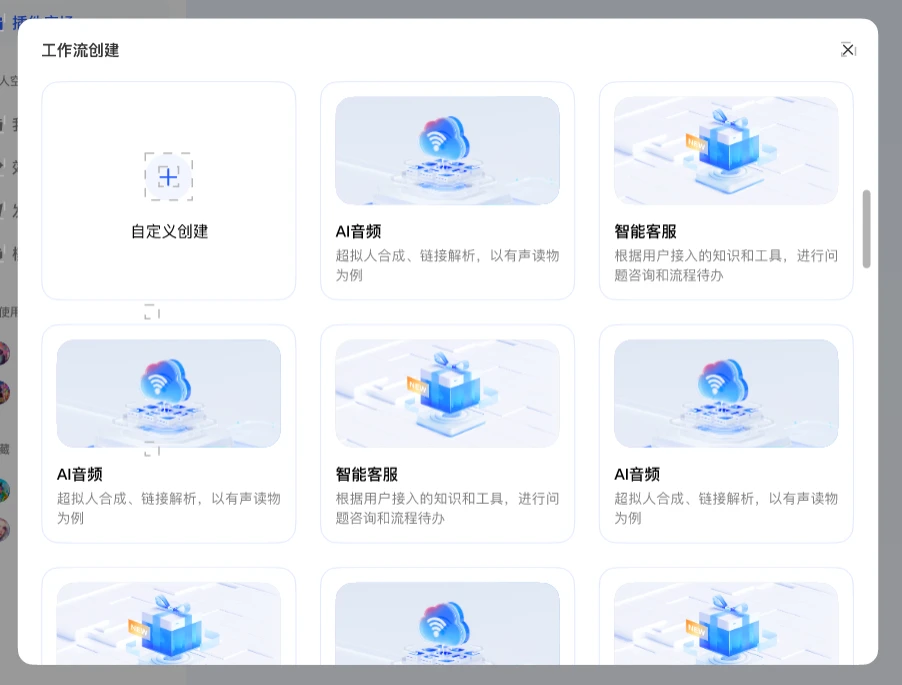The image size is (902, 685).
Task: Select an avatar under the sidebar favorites section
Action: click(x=5, y=490)
